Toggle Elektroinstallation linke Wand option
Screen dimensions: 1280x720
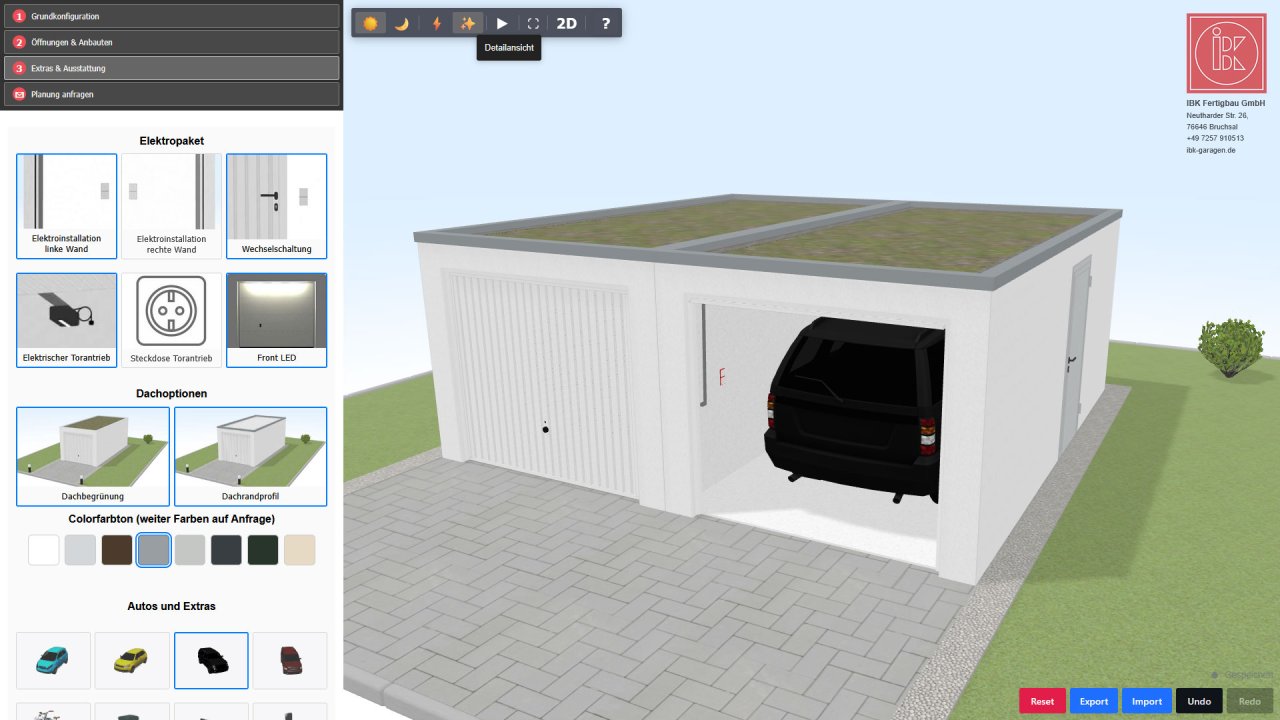[x=67, y=206]
